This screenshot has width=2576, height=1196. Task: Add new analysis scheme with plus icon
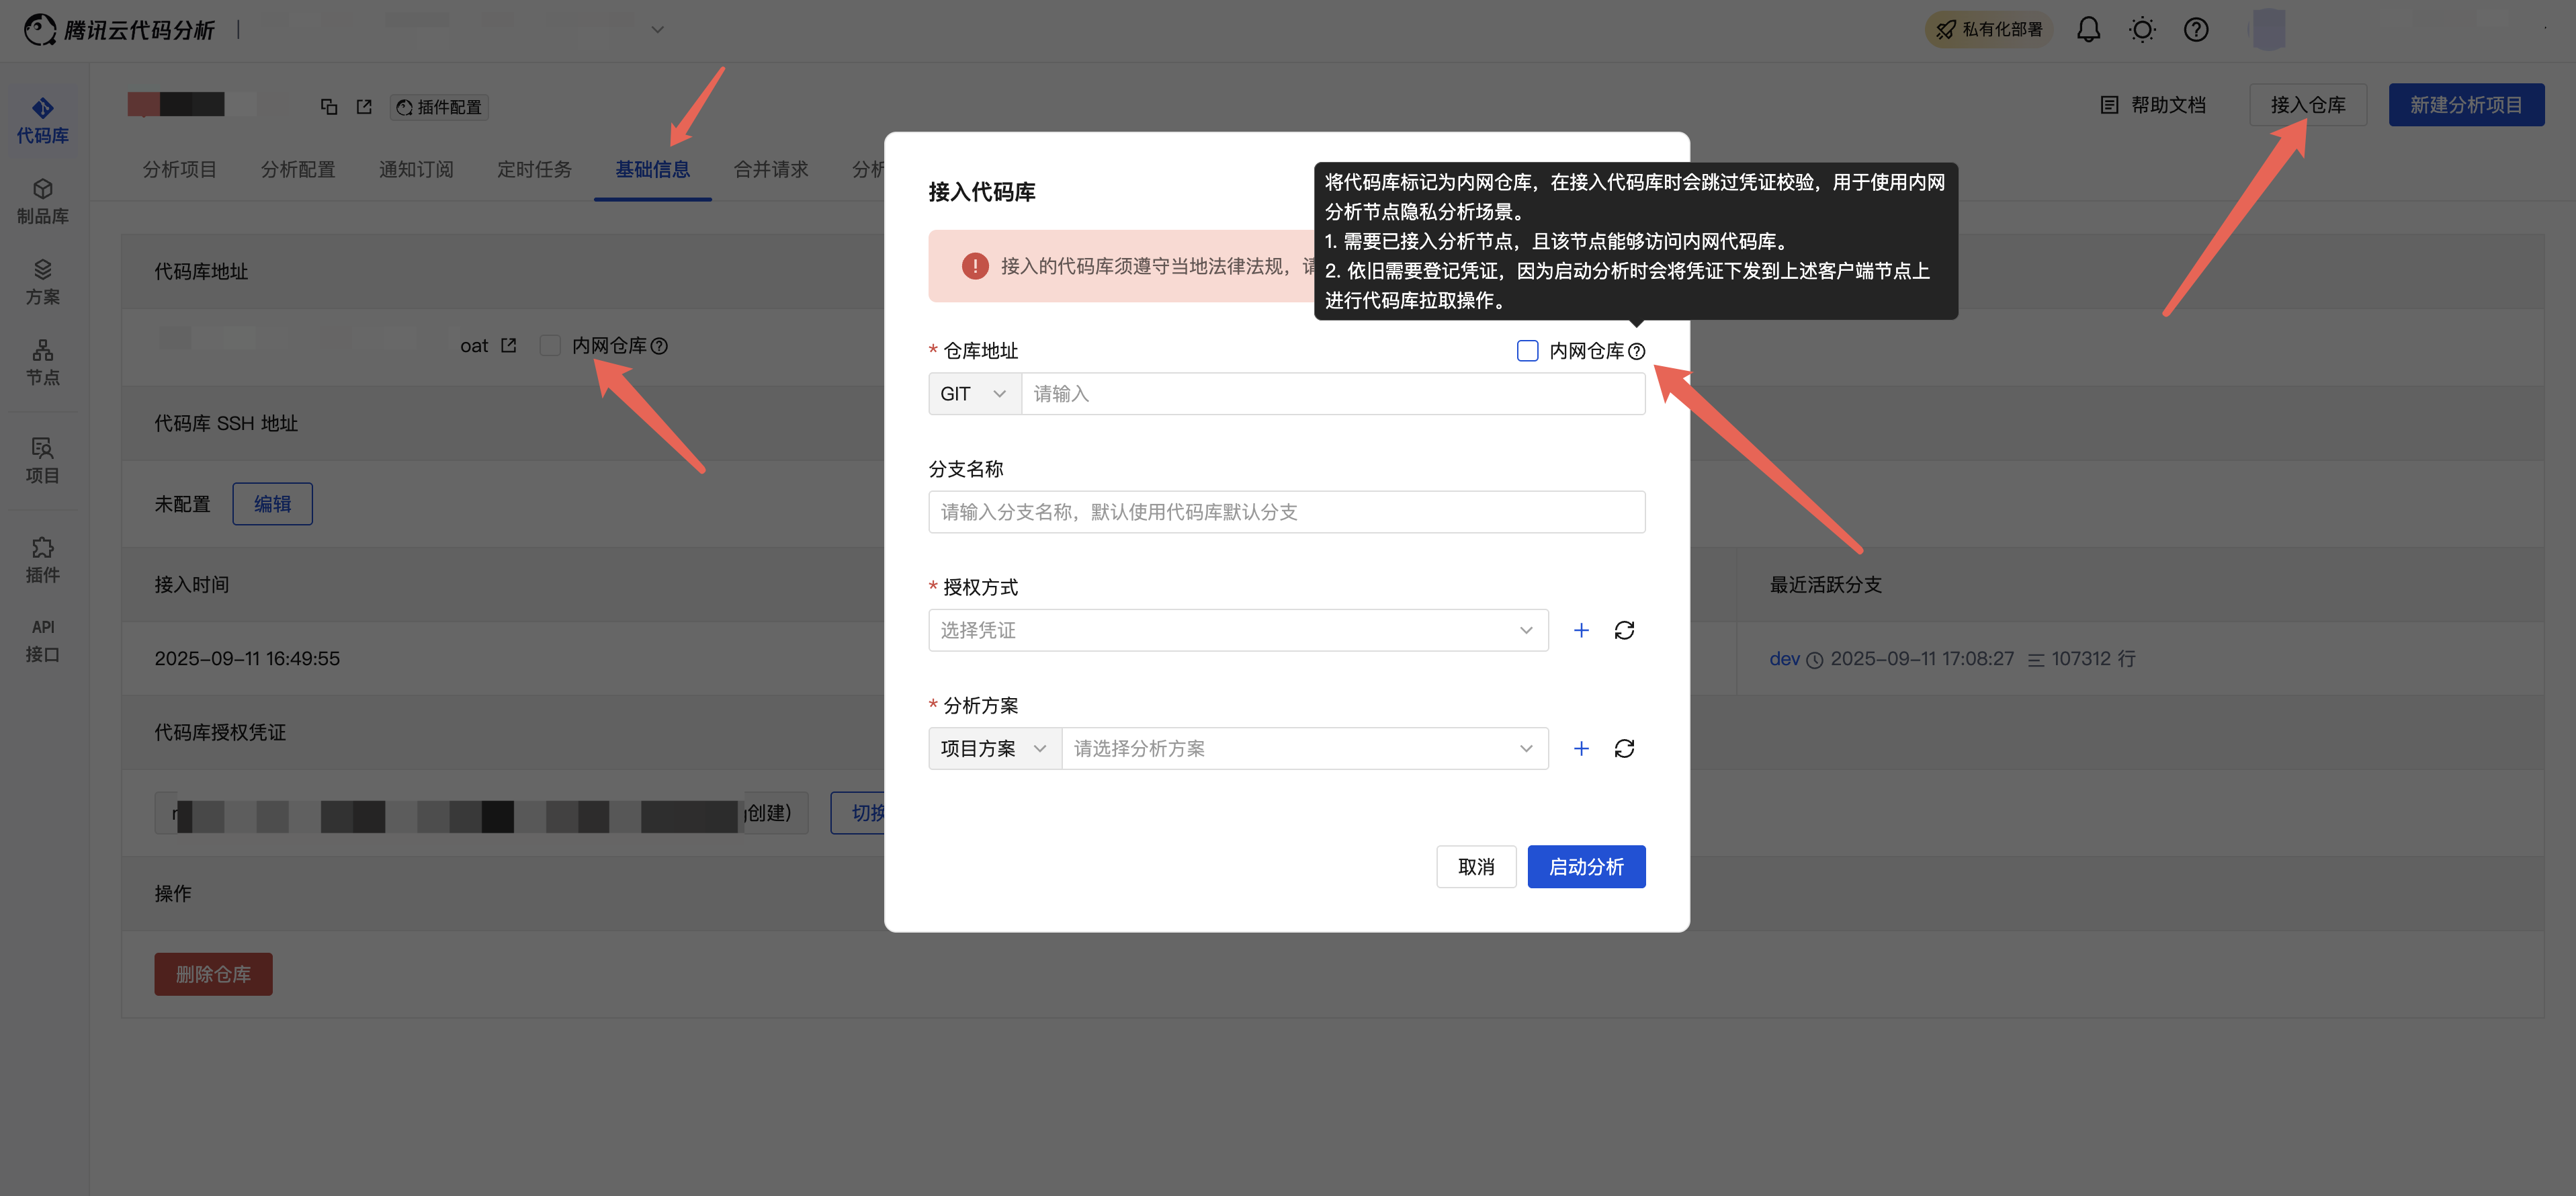pos(1581,748)
